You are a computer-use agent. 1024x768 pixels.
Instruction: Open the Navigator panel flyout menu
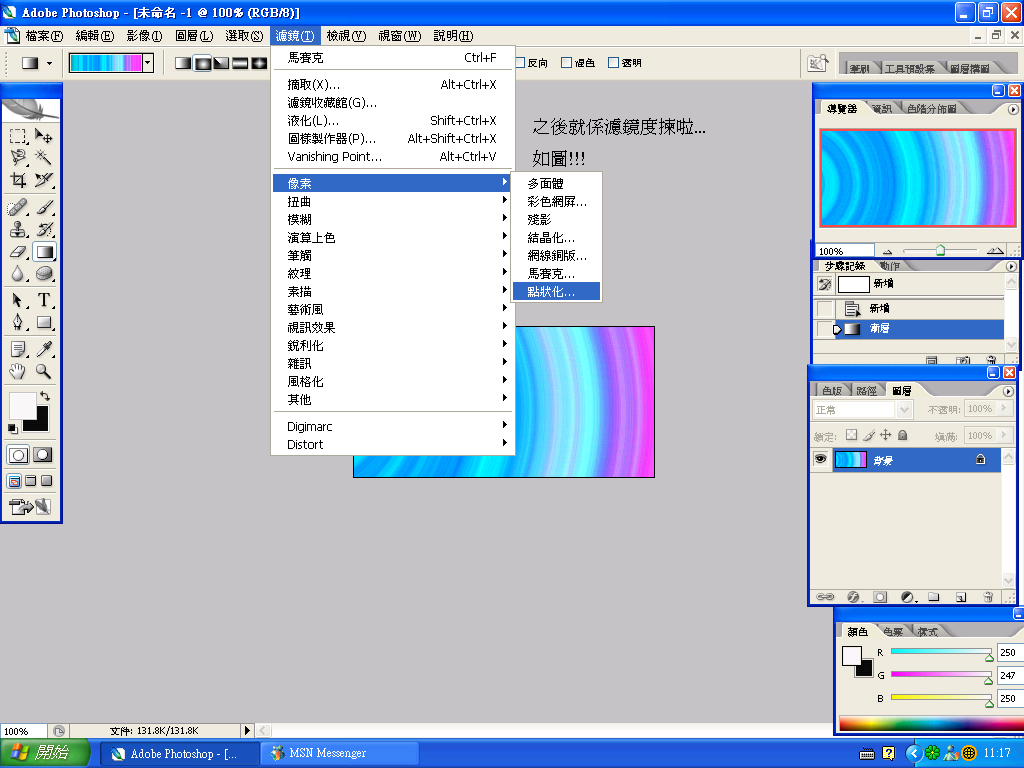point(1013,110)
